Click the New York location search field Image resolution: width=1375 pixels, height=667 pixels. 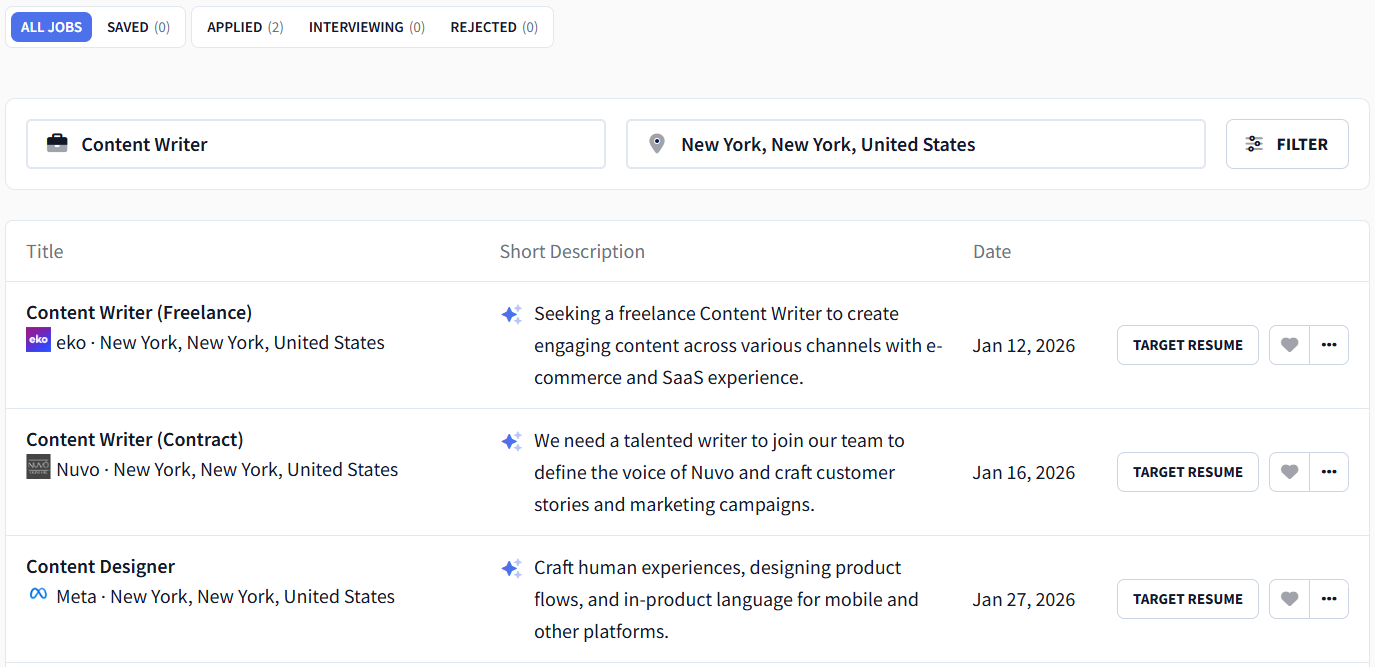tap(916, 144)
